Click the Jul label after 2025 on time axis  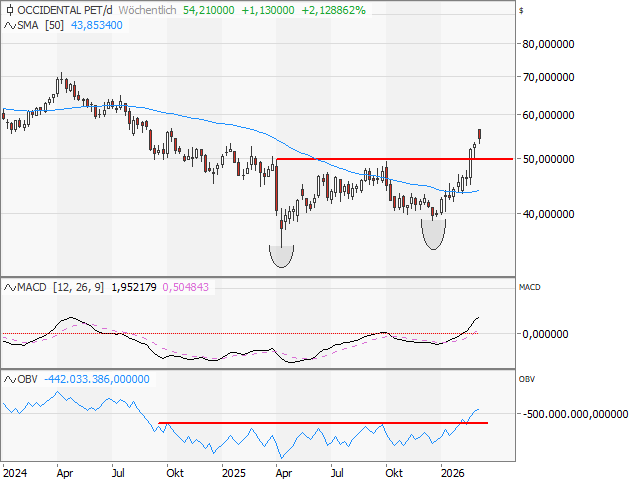[337, 473]
